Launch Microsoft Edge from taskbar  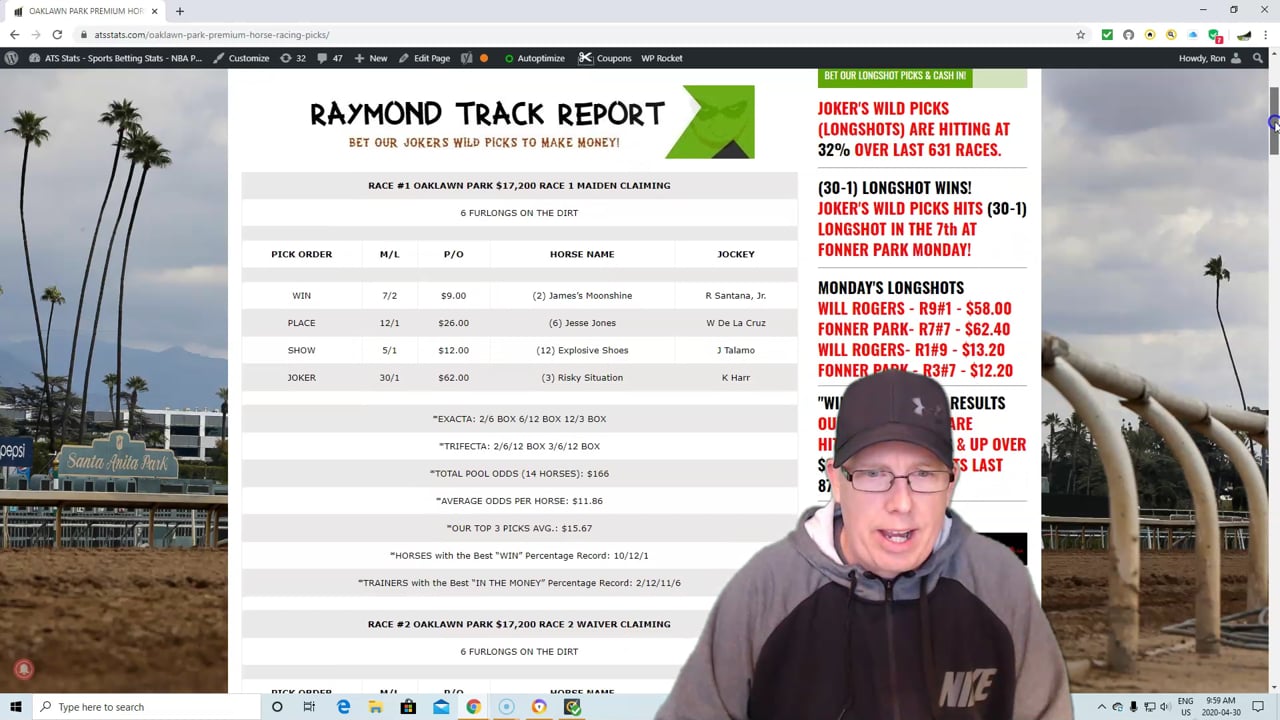click(x=343, y=707)
